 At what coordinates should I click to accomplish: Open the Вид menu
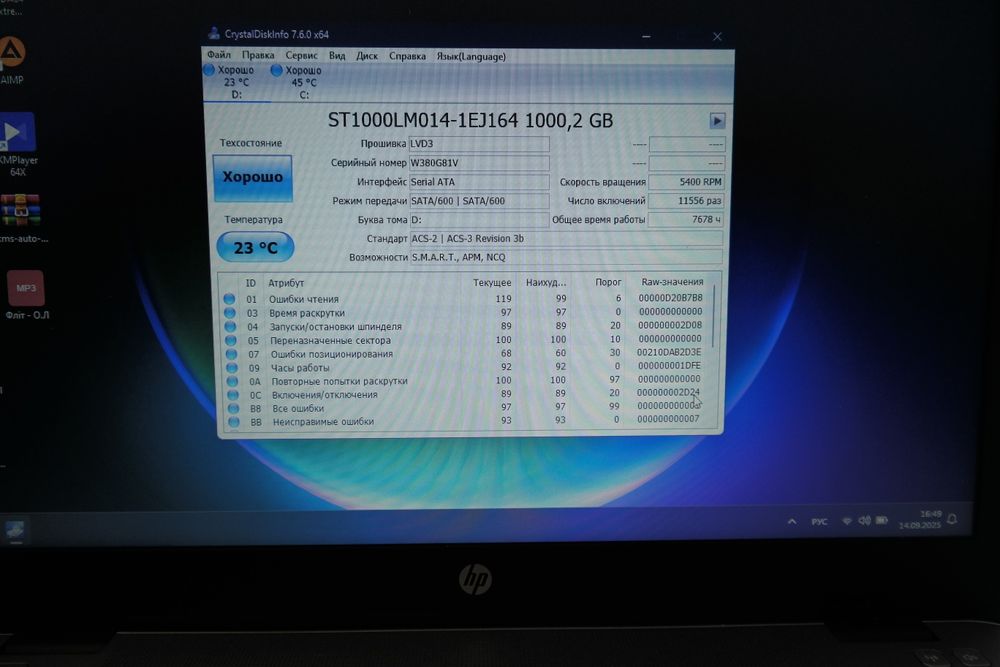337,56
